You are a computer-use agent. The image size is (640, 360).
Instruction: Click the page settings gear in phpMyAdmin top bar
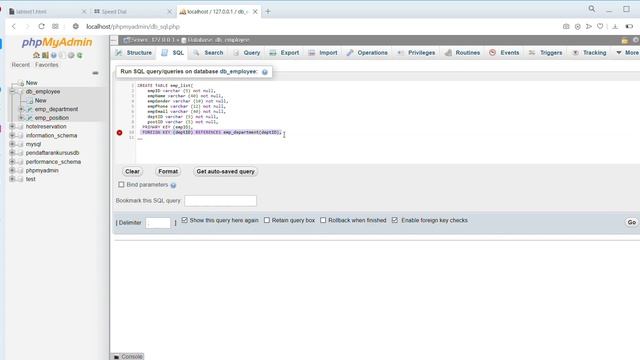pyautogui.click(x=636, y=40)
